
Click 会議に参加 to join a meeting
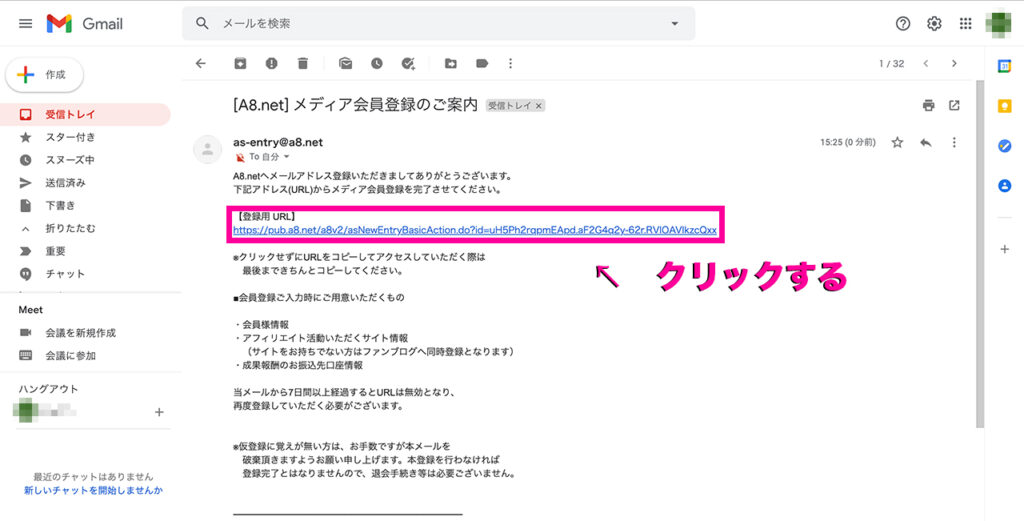(x=71, y=356)
